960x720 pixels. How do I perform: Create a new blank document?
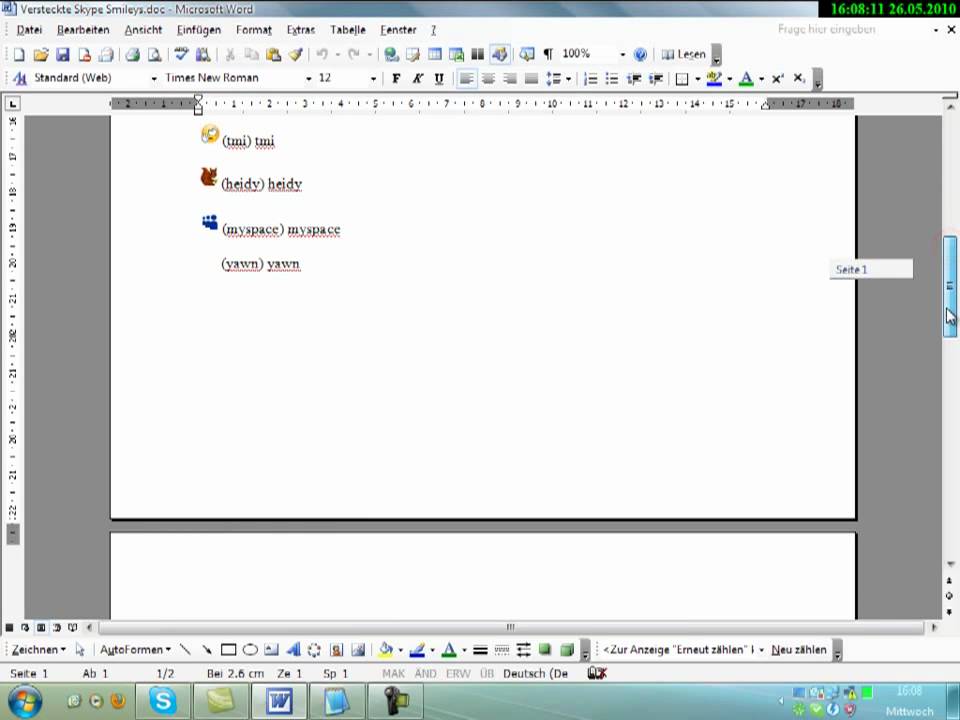tap(19, 54)
